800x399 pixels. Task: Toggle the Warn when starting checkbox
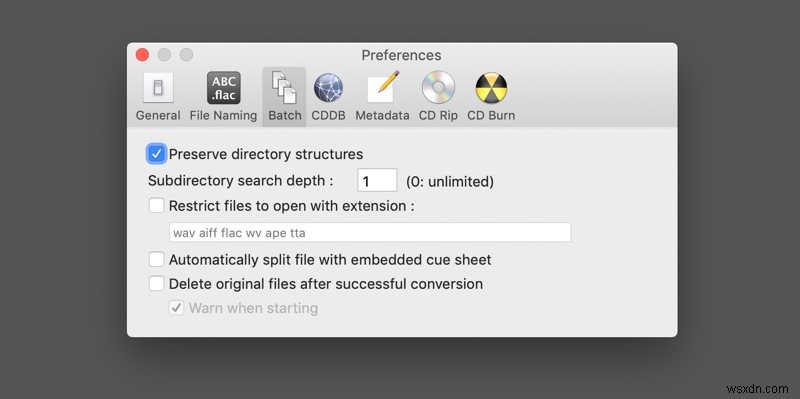click(177, 308)
